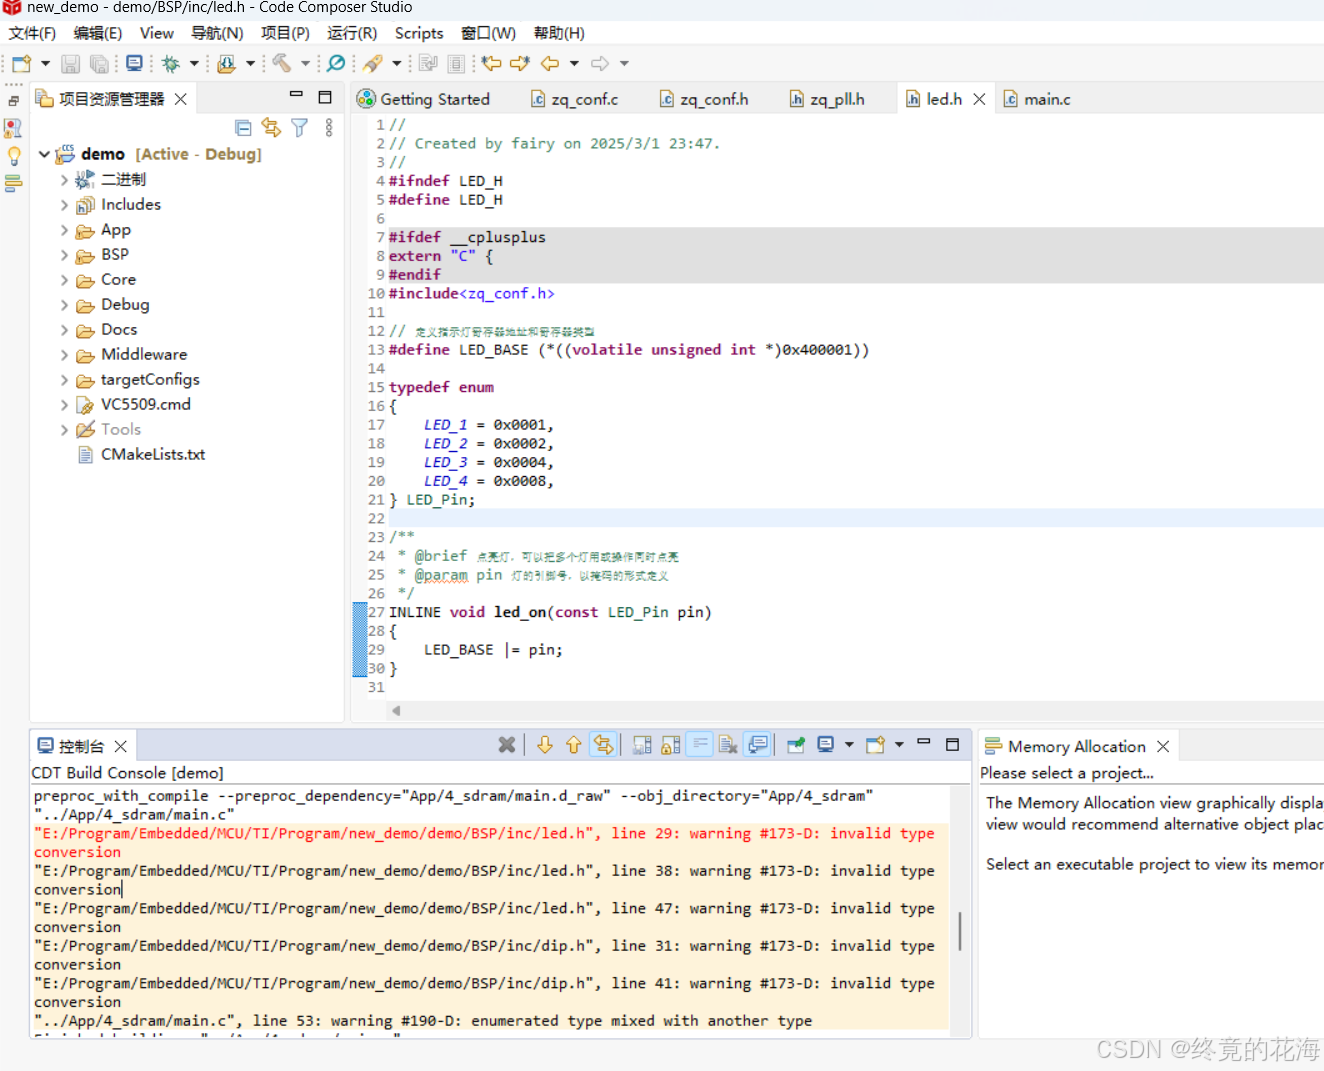Switch to the zq_conf.c editor tab
Image resolution: width=1324 pixels, height=1071 pixels.
point(574,99)
